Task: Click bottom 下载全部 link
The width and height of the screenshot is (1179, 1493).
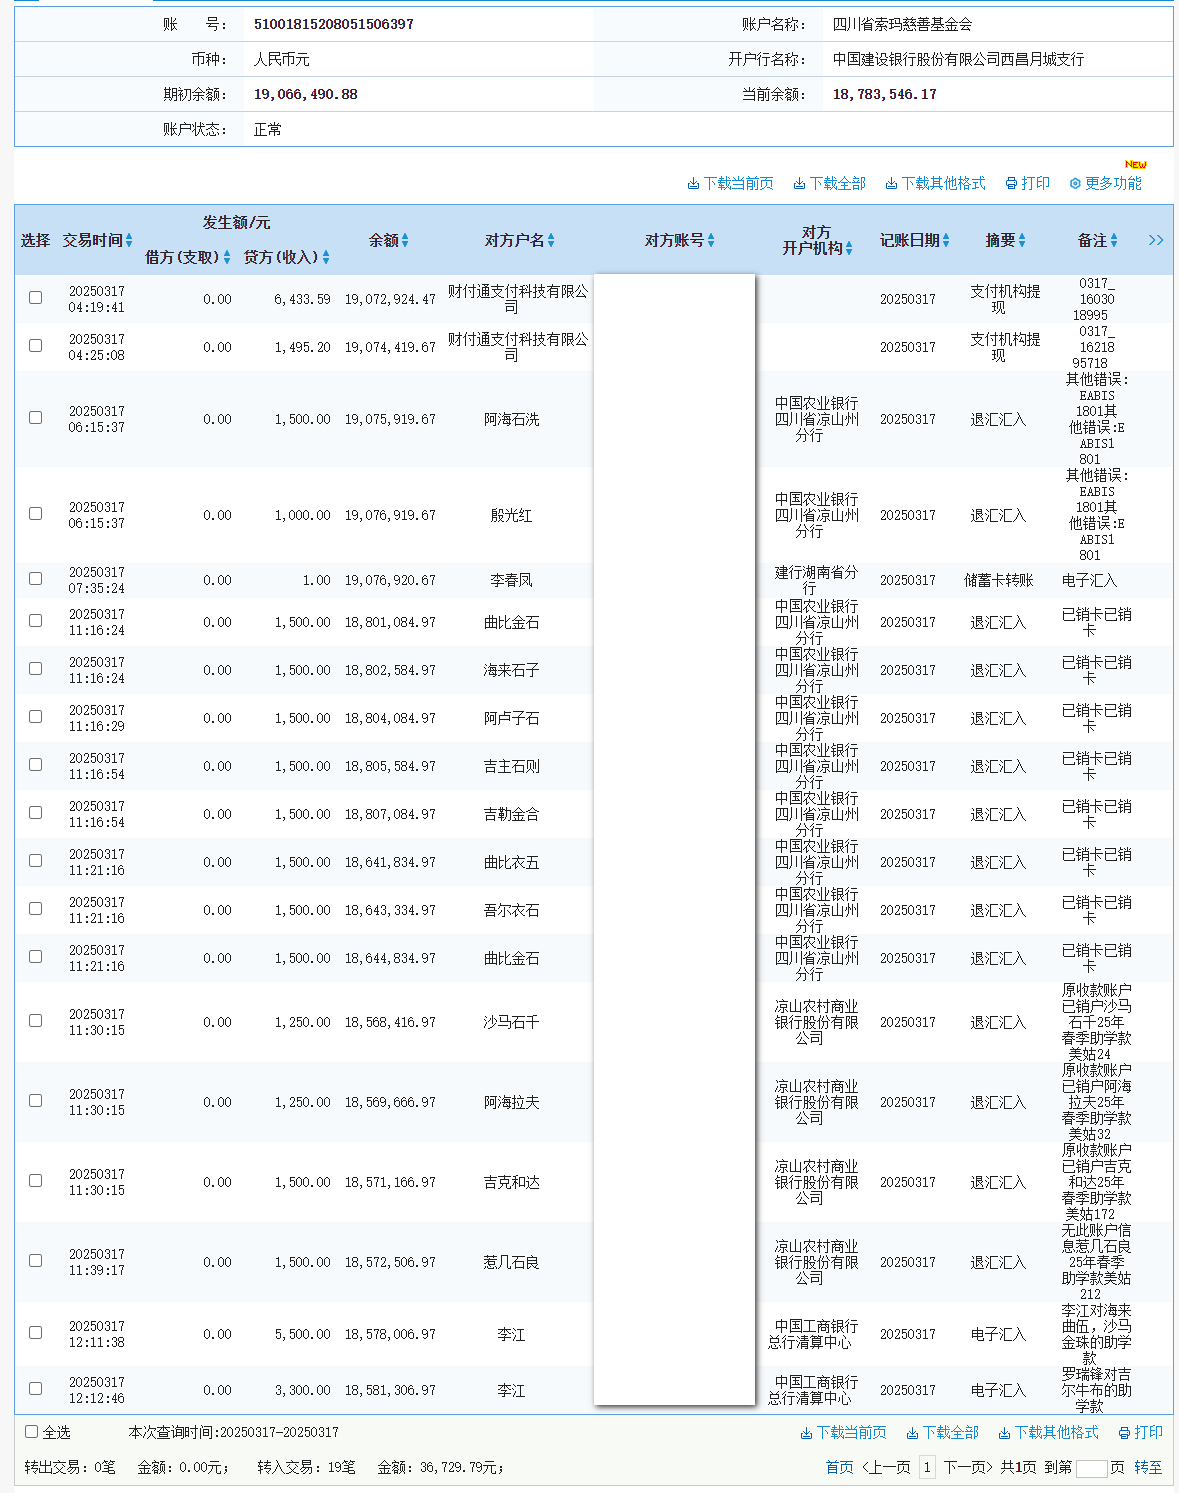Action: tap(949, 1433)
